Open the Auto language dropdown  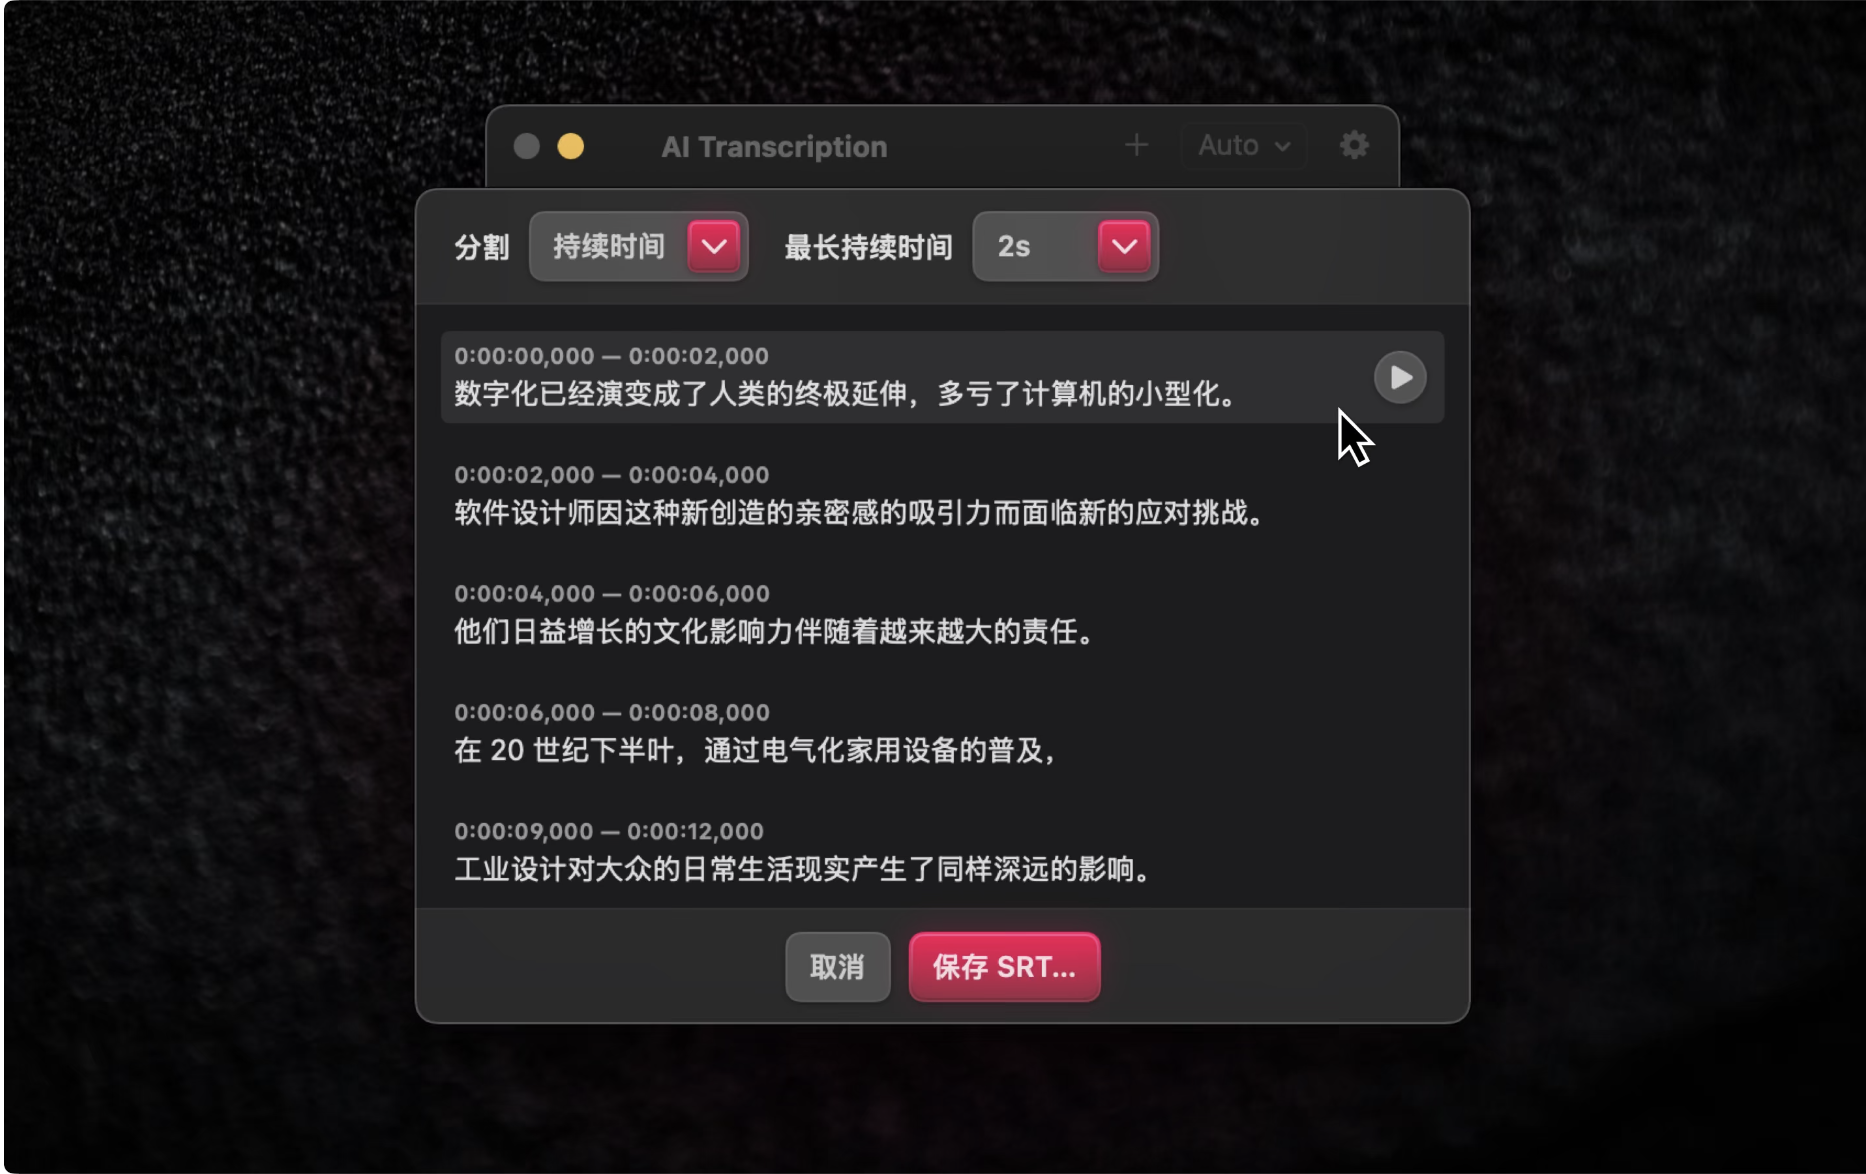coord(1244,146)
